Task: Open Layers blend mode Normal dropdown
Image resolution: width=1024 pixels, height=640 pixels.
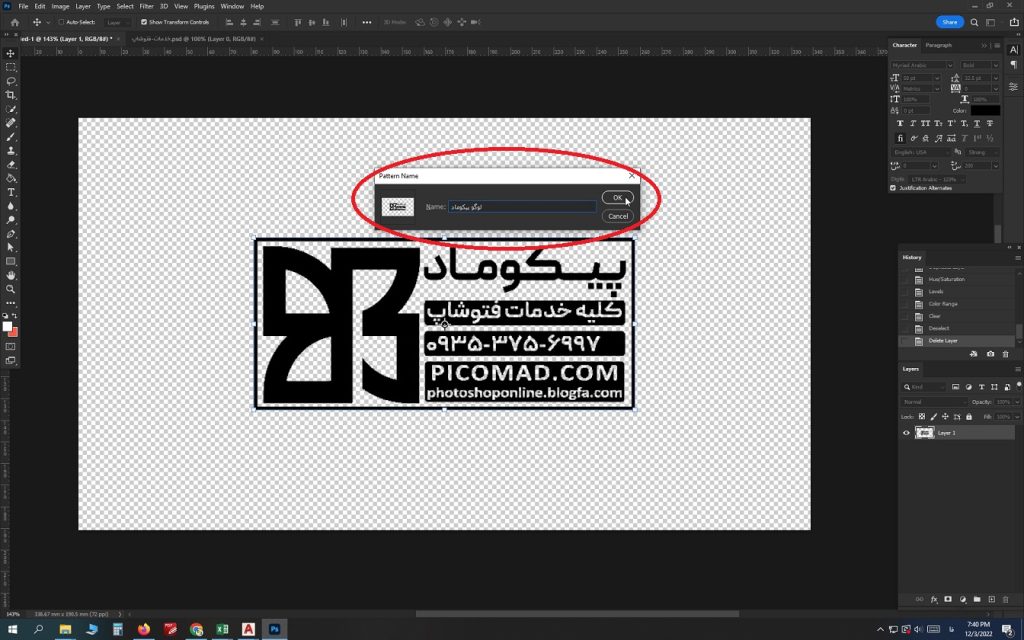Action: pos(934,402)
